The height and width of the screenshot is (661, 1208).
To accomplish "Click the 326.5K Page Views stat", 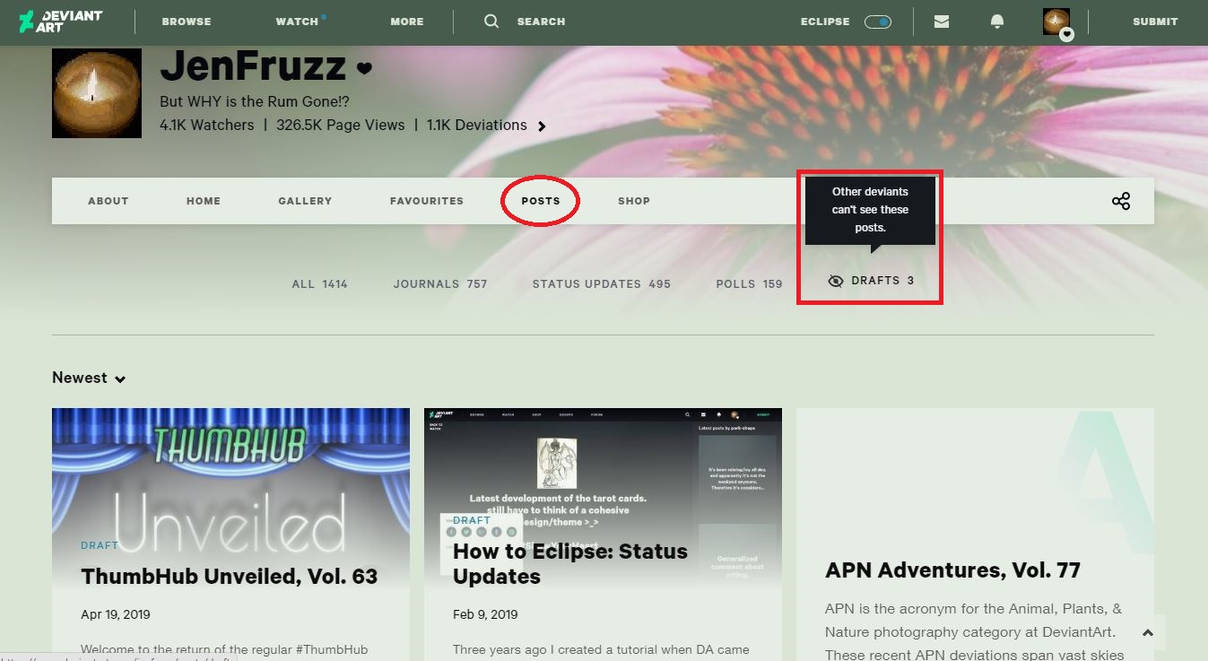I will [340, 125].
